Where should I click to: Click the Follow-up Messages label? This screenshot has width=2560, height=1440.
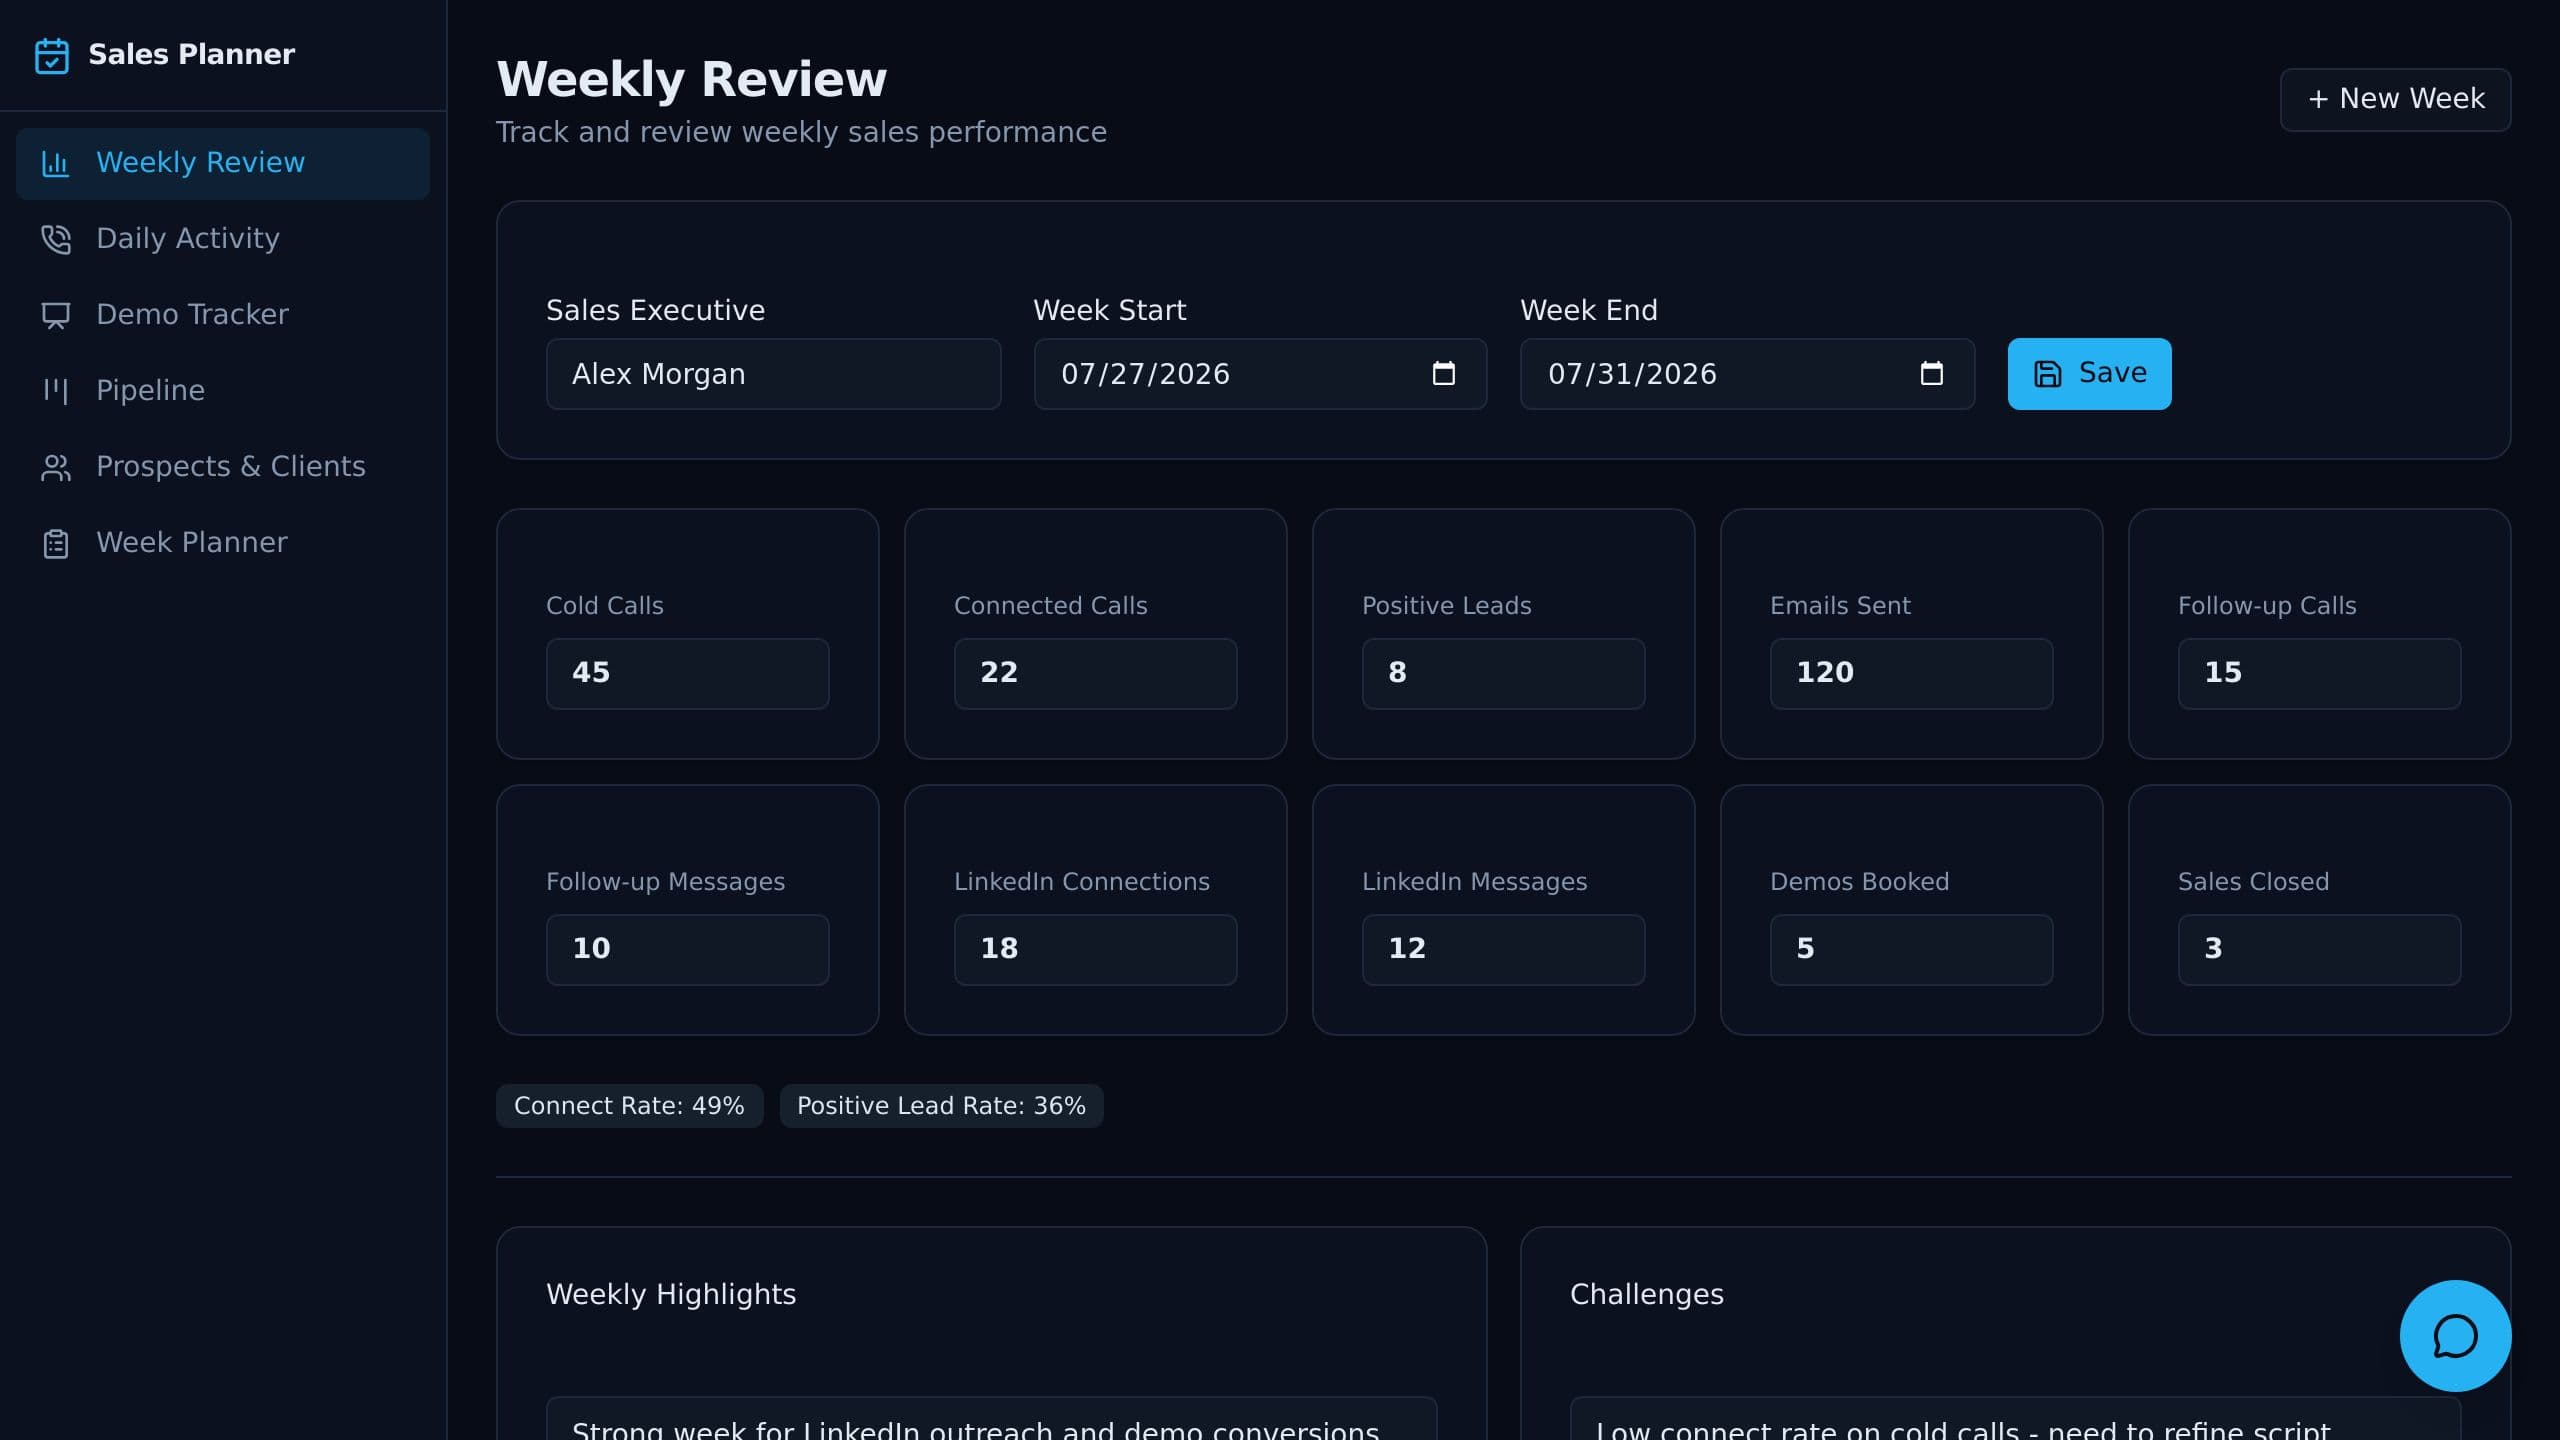pyautogui.click(x=665, y=882)
